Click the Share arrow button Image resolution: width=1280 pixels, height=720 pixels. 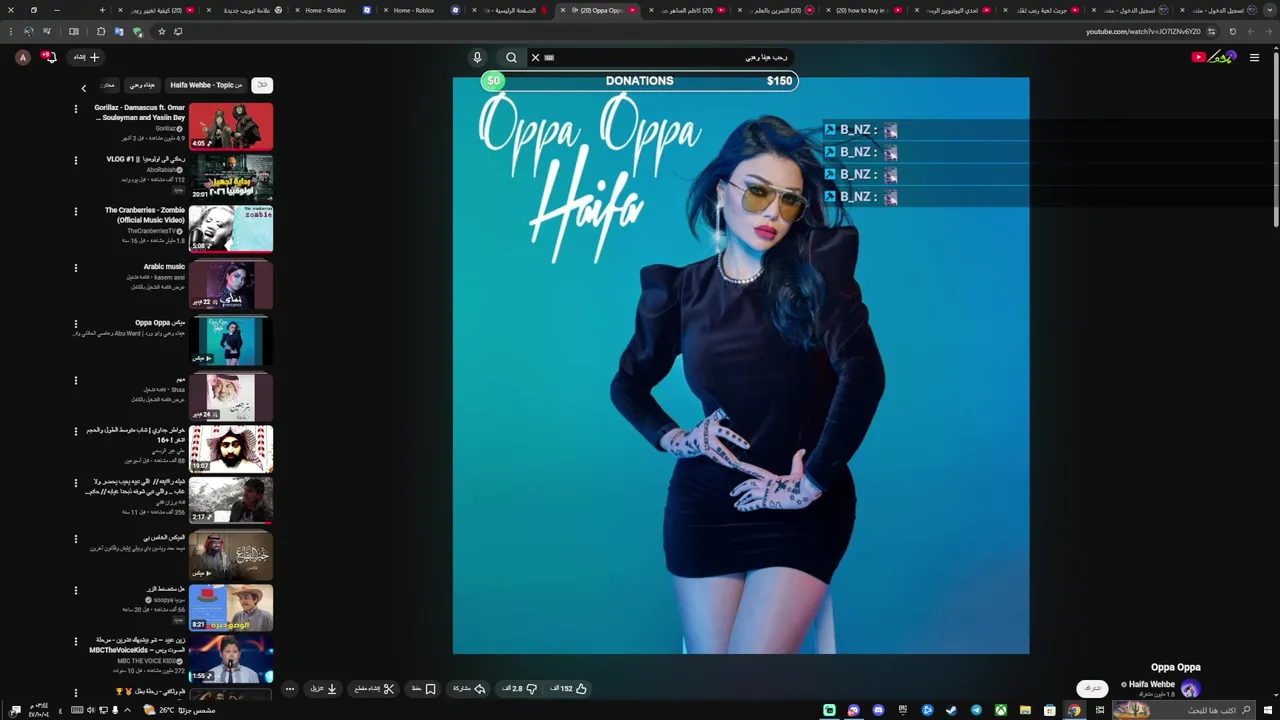[x=468, y=688]
